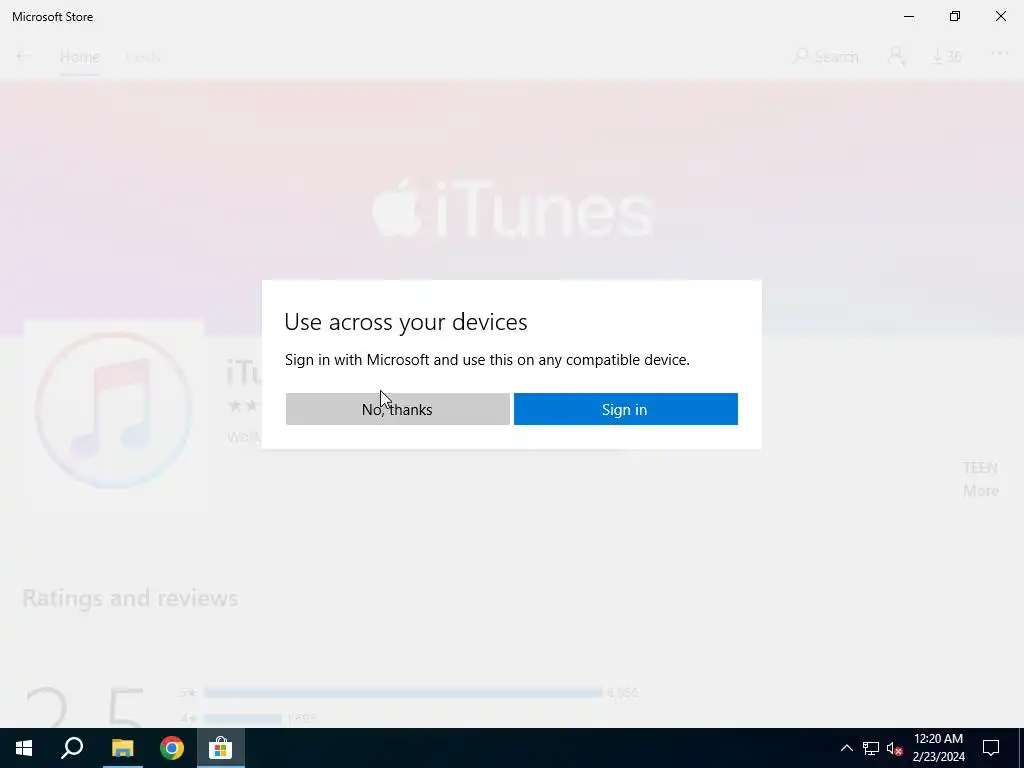The image size is (1024, 768).
Task: View the 36 pending downloads
Action: point(946,57)
